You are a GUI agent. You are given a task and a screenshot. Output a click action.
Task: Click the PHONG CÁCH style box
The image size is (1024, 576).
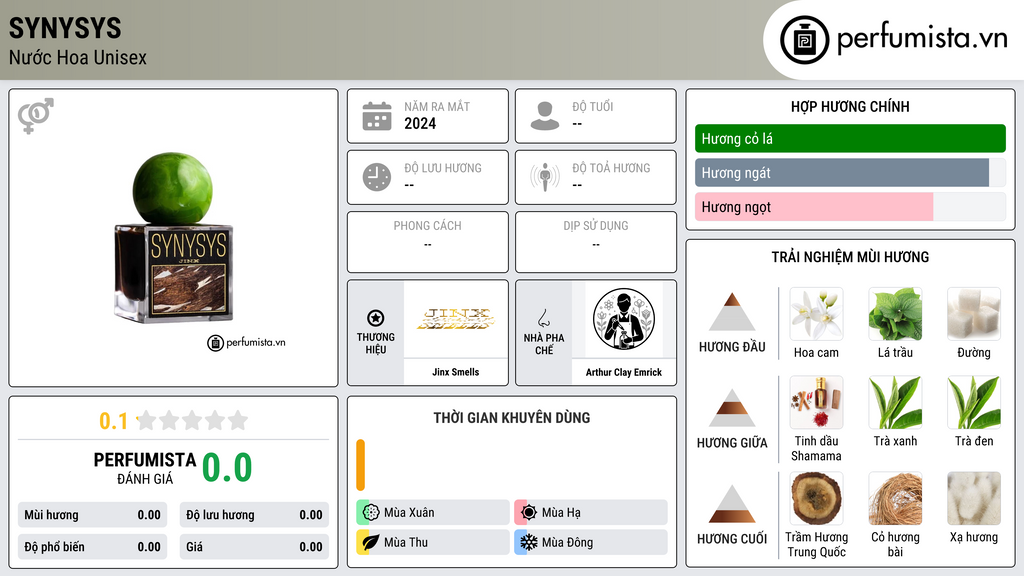tap(428, 242)
